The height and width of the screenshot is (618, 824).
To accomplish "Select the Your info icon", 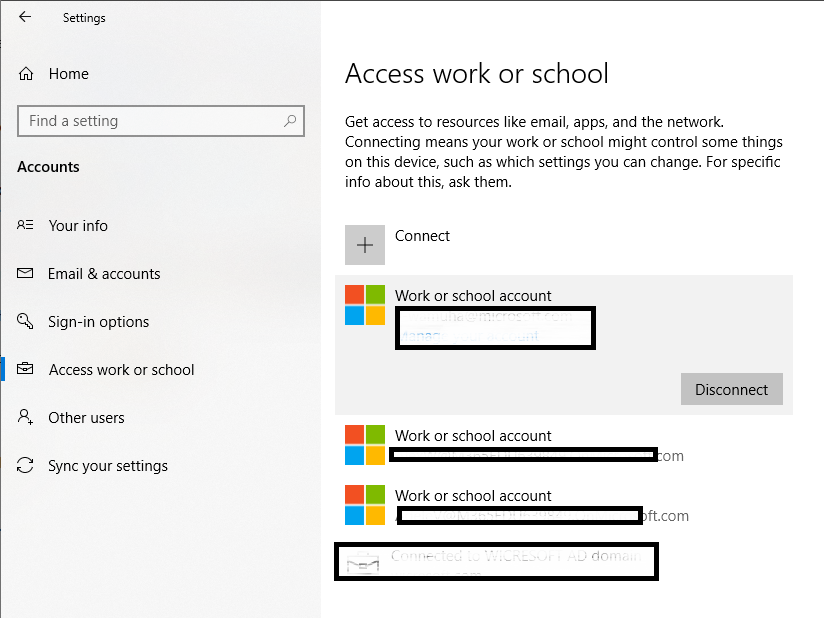I will [x=25, y=225].
